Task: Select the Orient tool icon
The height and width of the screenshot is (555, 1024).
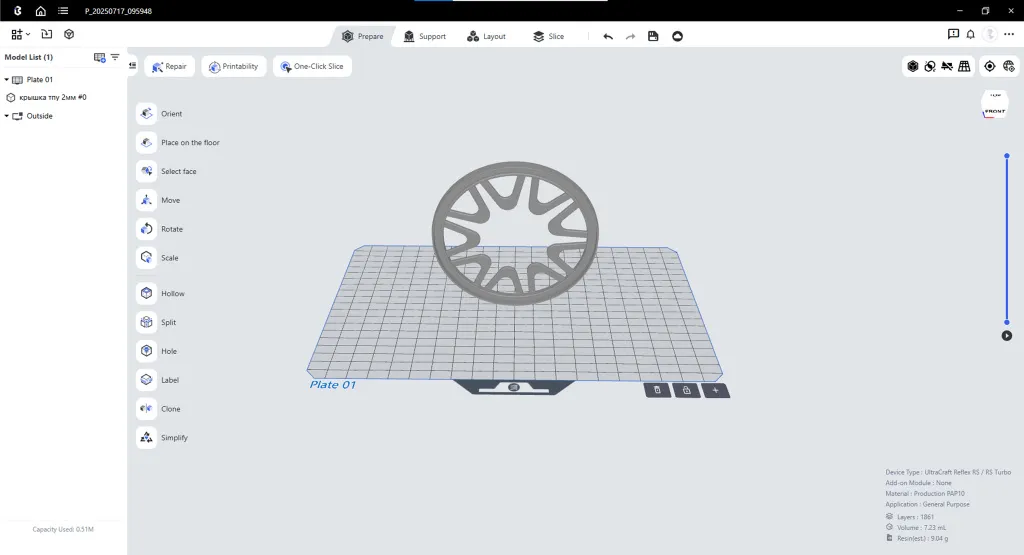Action: [x=146, y=114]
